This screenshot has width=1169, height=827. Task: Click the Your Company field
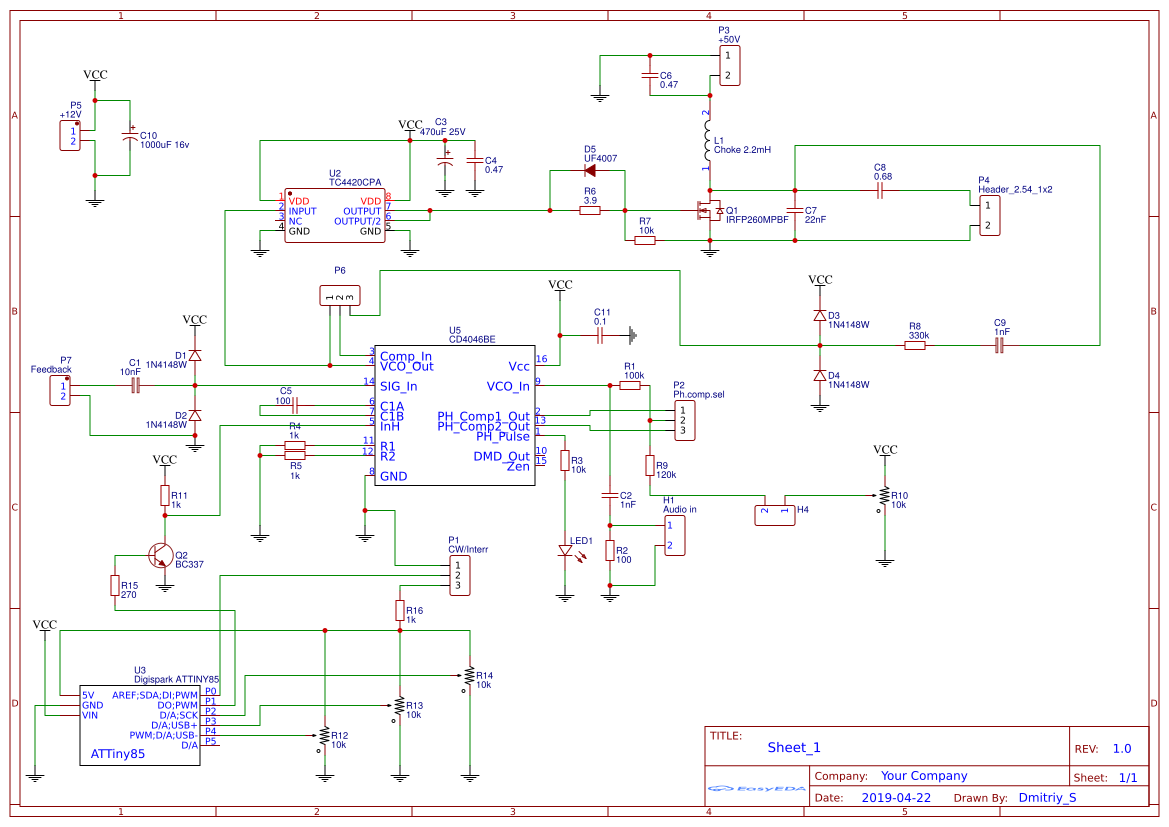coord(924,776)
